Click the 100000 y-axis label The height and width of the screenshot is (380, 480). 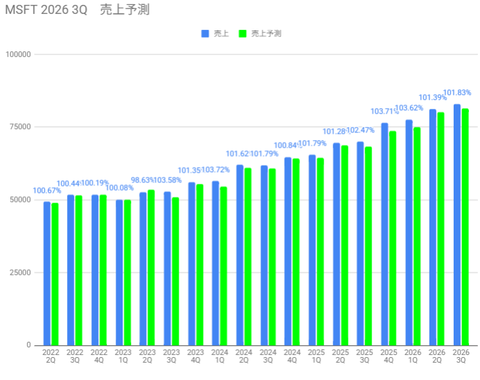pos(18,54)
